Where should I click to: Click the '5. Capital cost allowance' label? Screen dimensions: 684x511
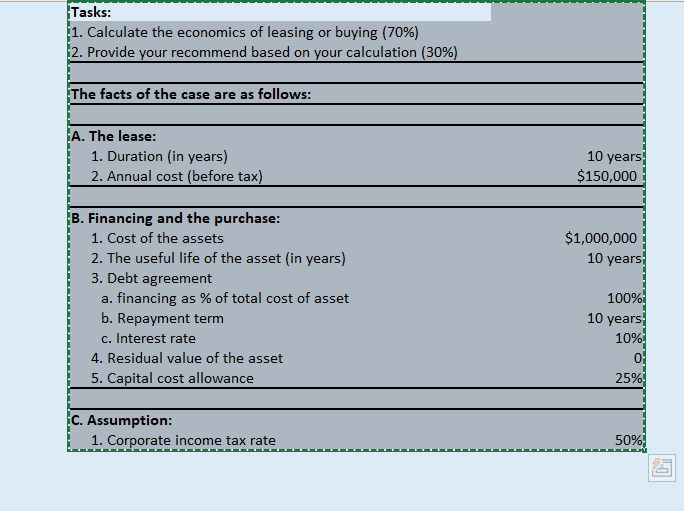click(x=172, y=378)
